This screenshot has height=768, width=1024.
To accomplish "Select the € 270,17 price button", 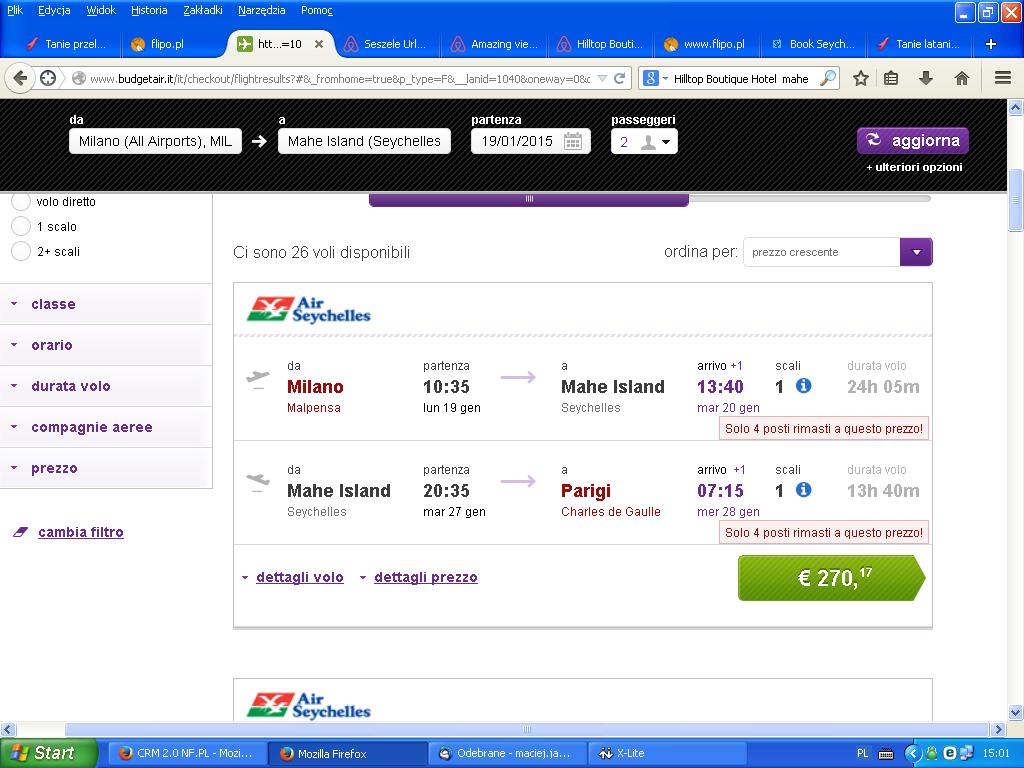I will click(831, 578).
